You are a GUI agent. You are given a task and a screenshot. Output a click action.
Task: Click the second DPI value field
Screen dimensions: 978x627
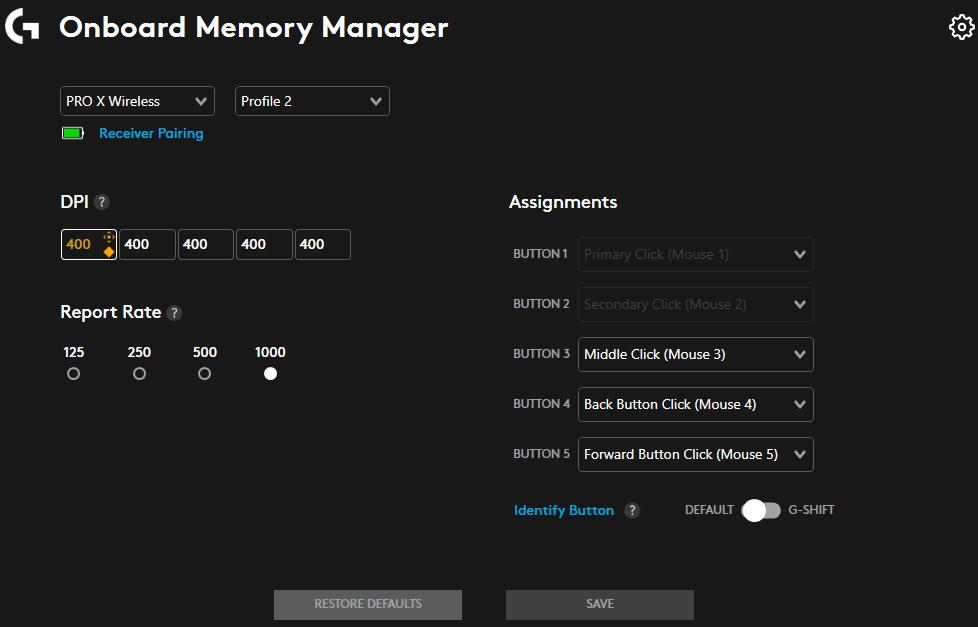point(147,244)
